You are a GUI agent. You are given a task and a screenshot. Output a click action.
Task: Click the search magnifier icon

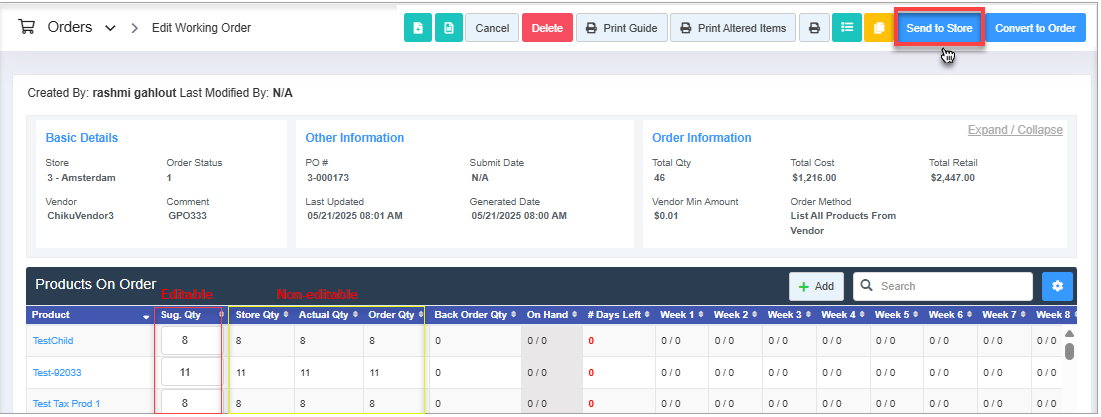(866, 286)
